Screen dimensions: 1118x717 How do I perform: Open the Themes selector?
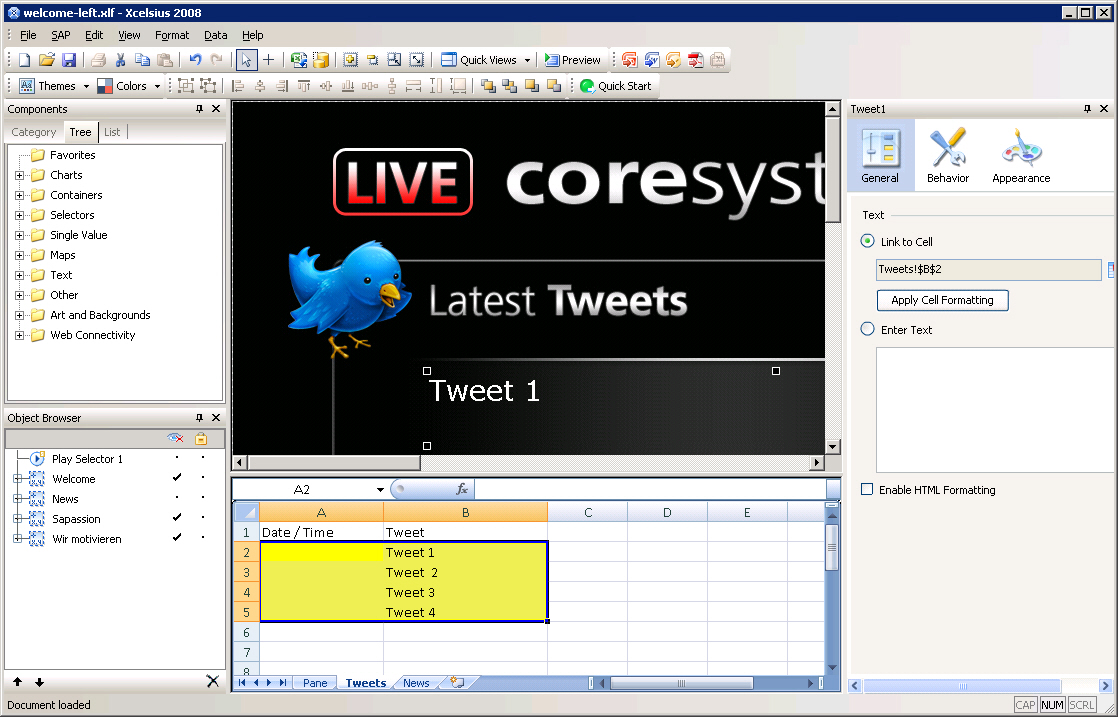[x=48, y=86]
